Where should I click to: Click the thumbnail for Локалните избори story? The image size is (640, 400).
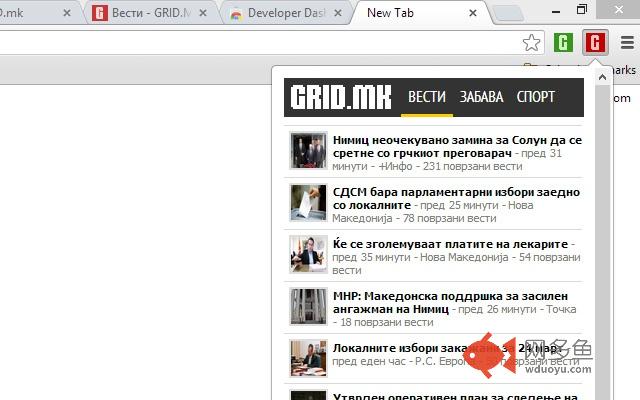coord(308,358)
